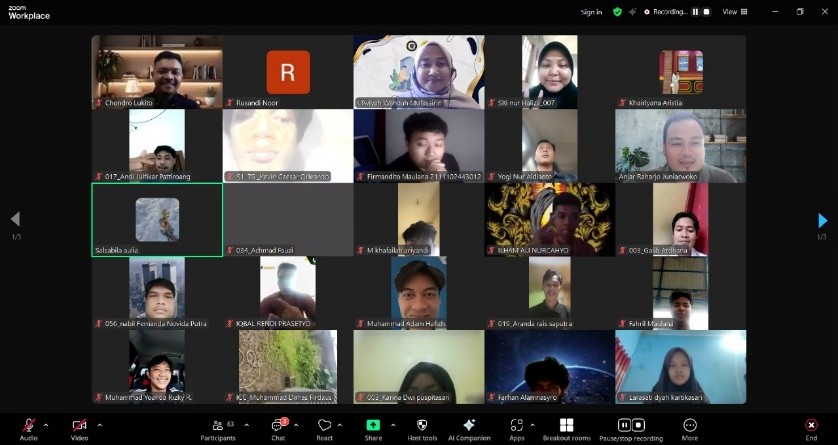This screenshot has width=838, height=445.
Task: Select Ulwiyah Wahdah Mufassirin video tile
Action: pyautogui.click(x=419, y=72)
